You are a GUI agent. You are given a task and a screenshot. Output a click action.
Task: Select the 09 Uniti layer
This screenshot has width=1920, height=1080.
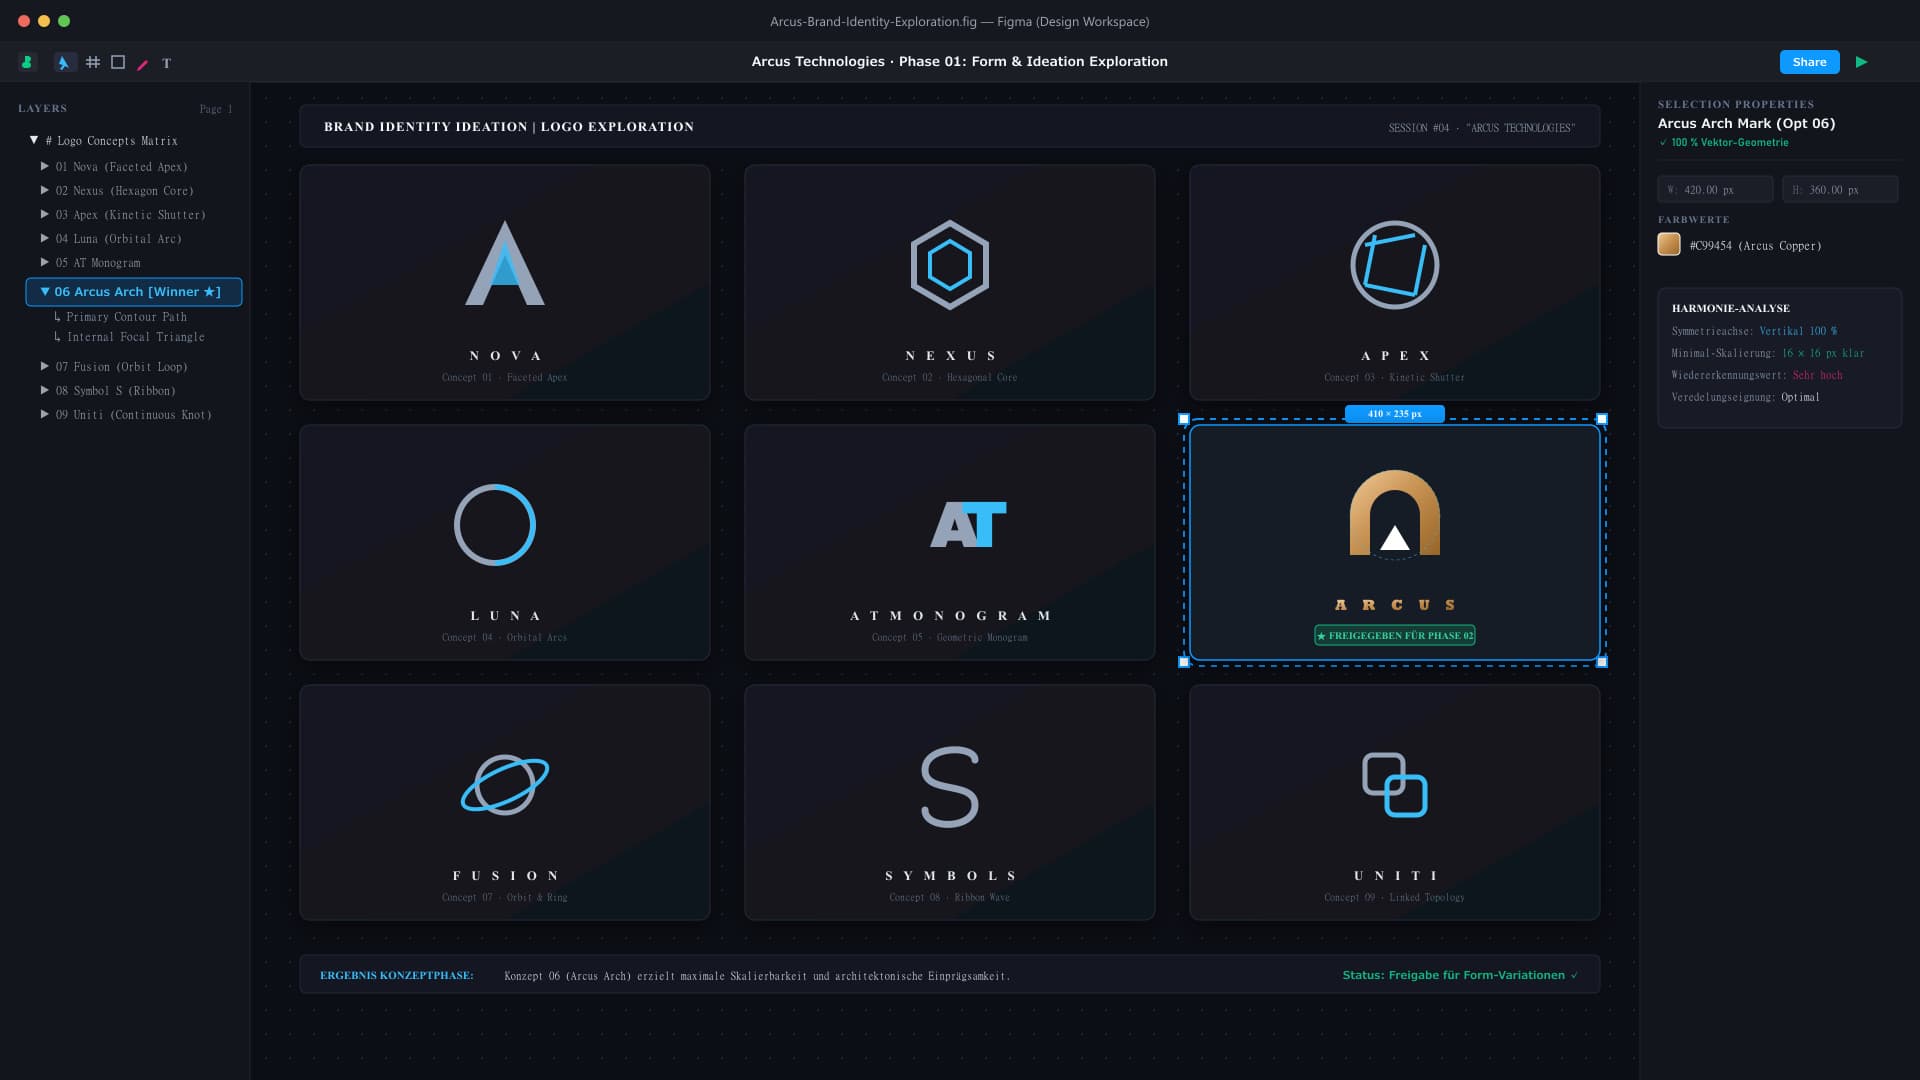133,415
